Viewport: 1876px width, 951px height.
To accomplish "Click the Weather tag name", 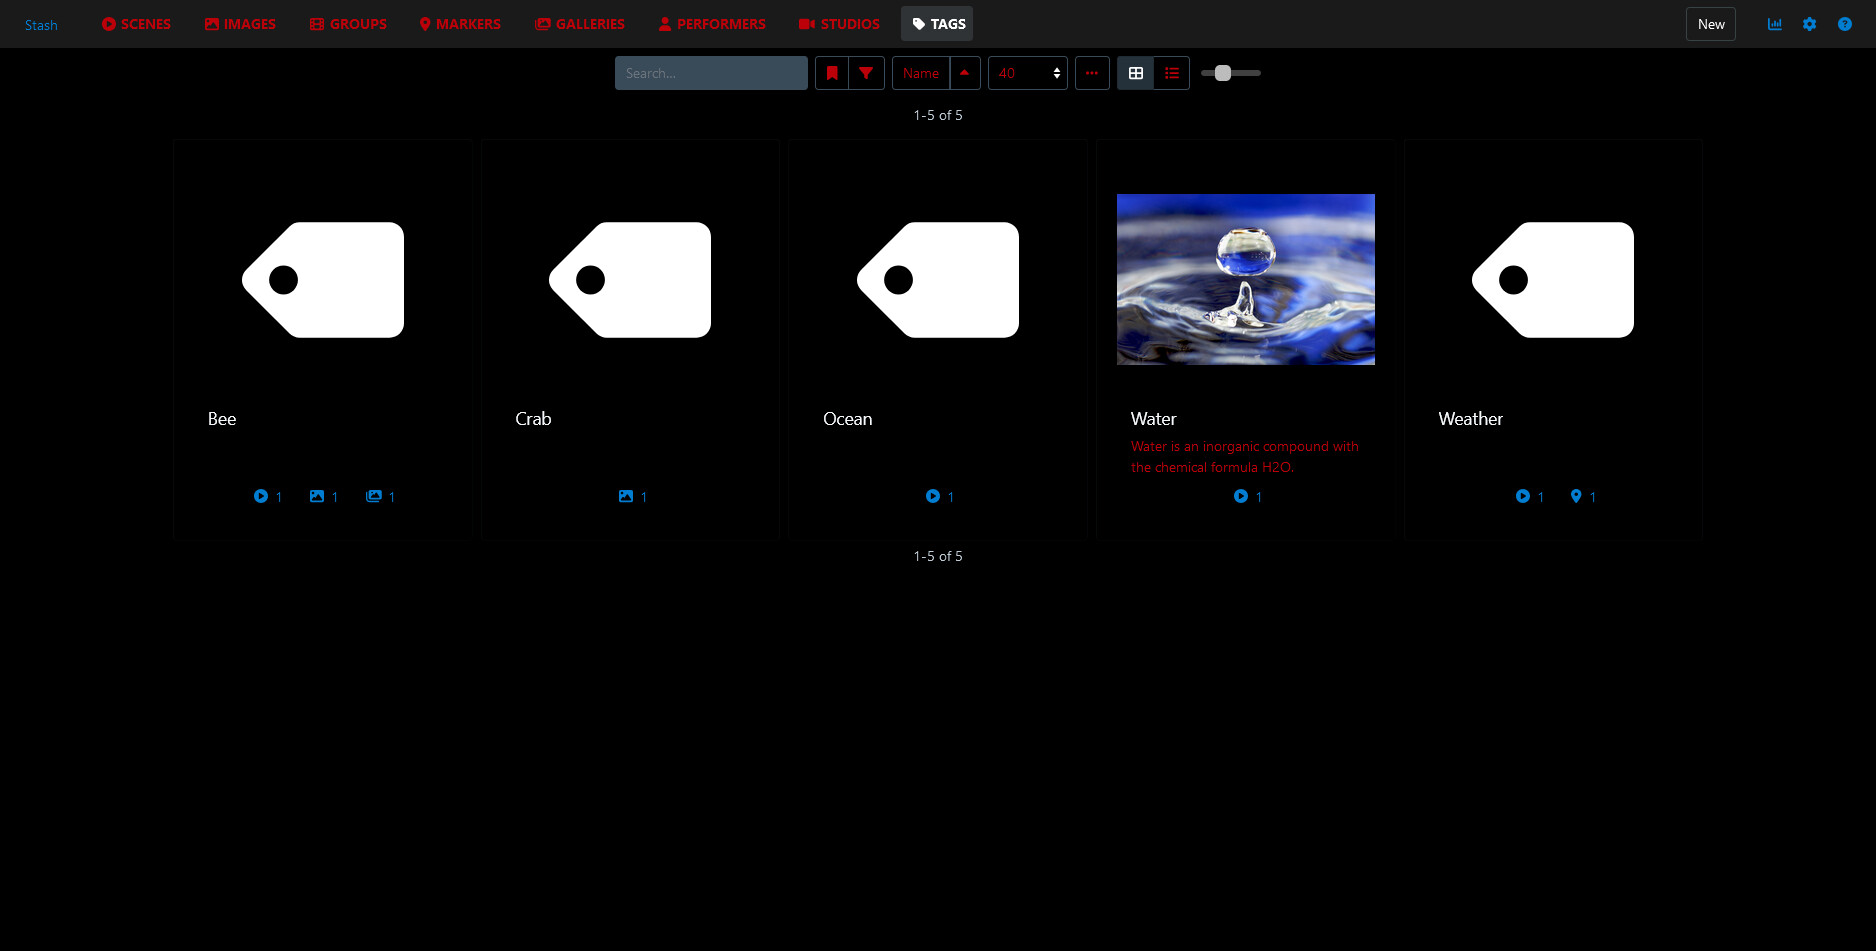I will pos(1471,419).
